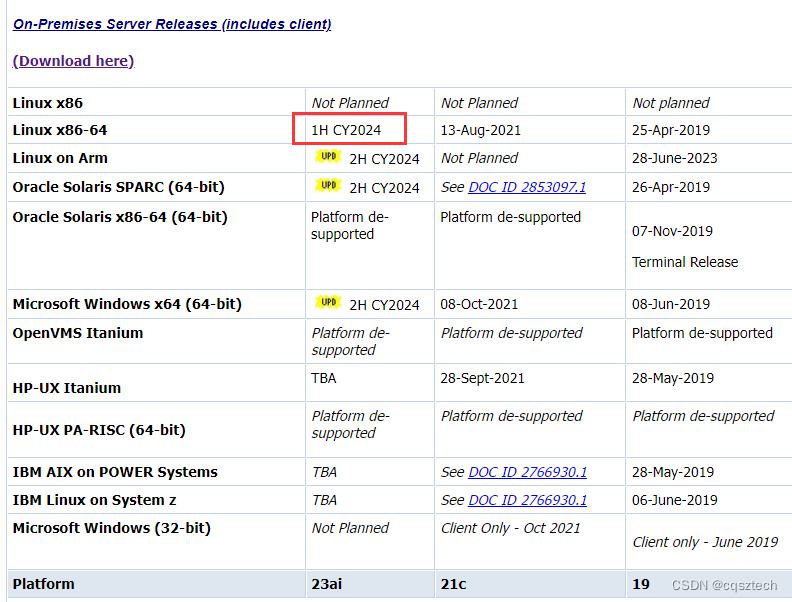Select 'Oracle Solaris SPARC (64-bit)' label
The height and width of the screenshot is (602, 792).
tap(119, 187)
